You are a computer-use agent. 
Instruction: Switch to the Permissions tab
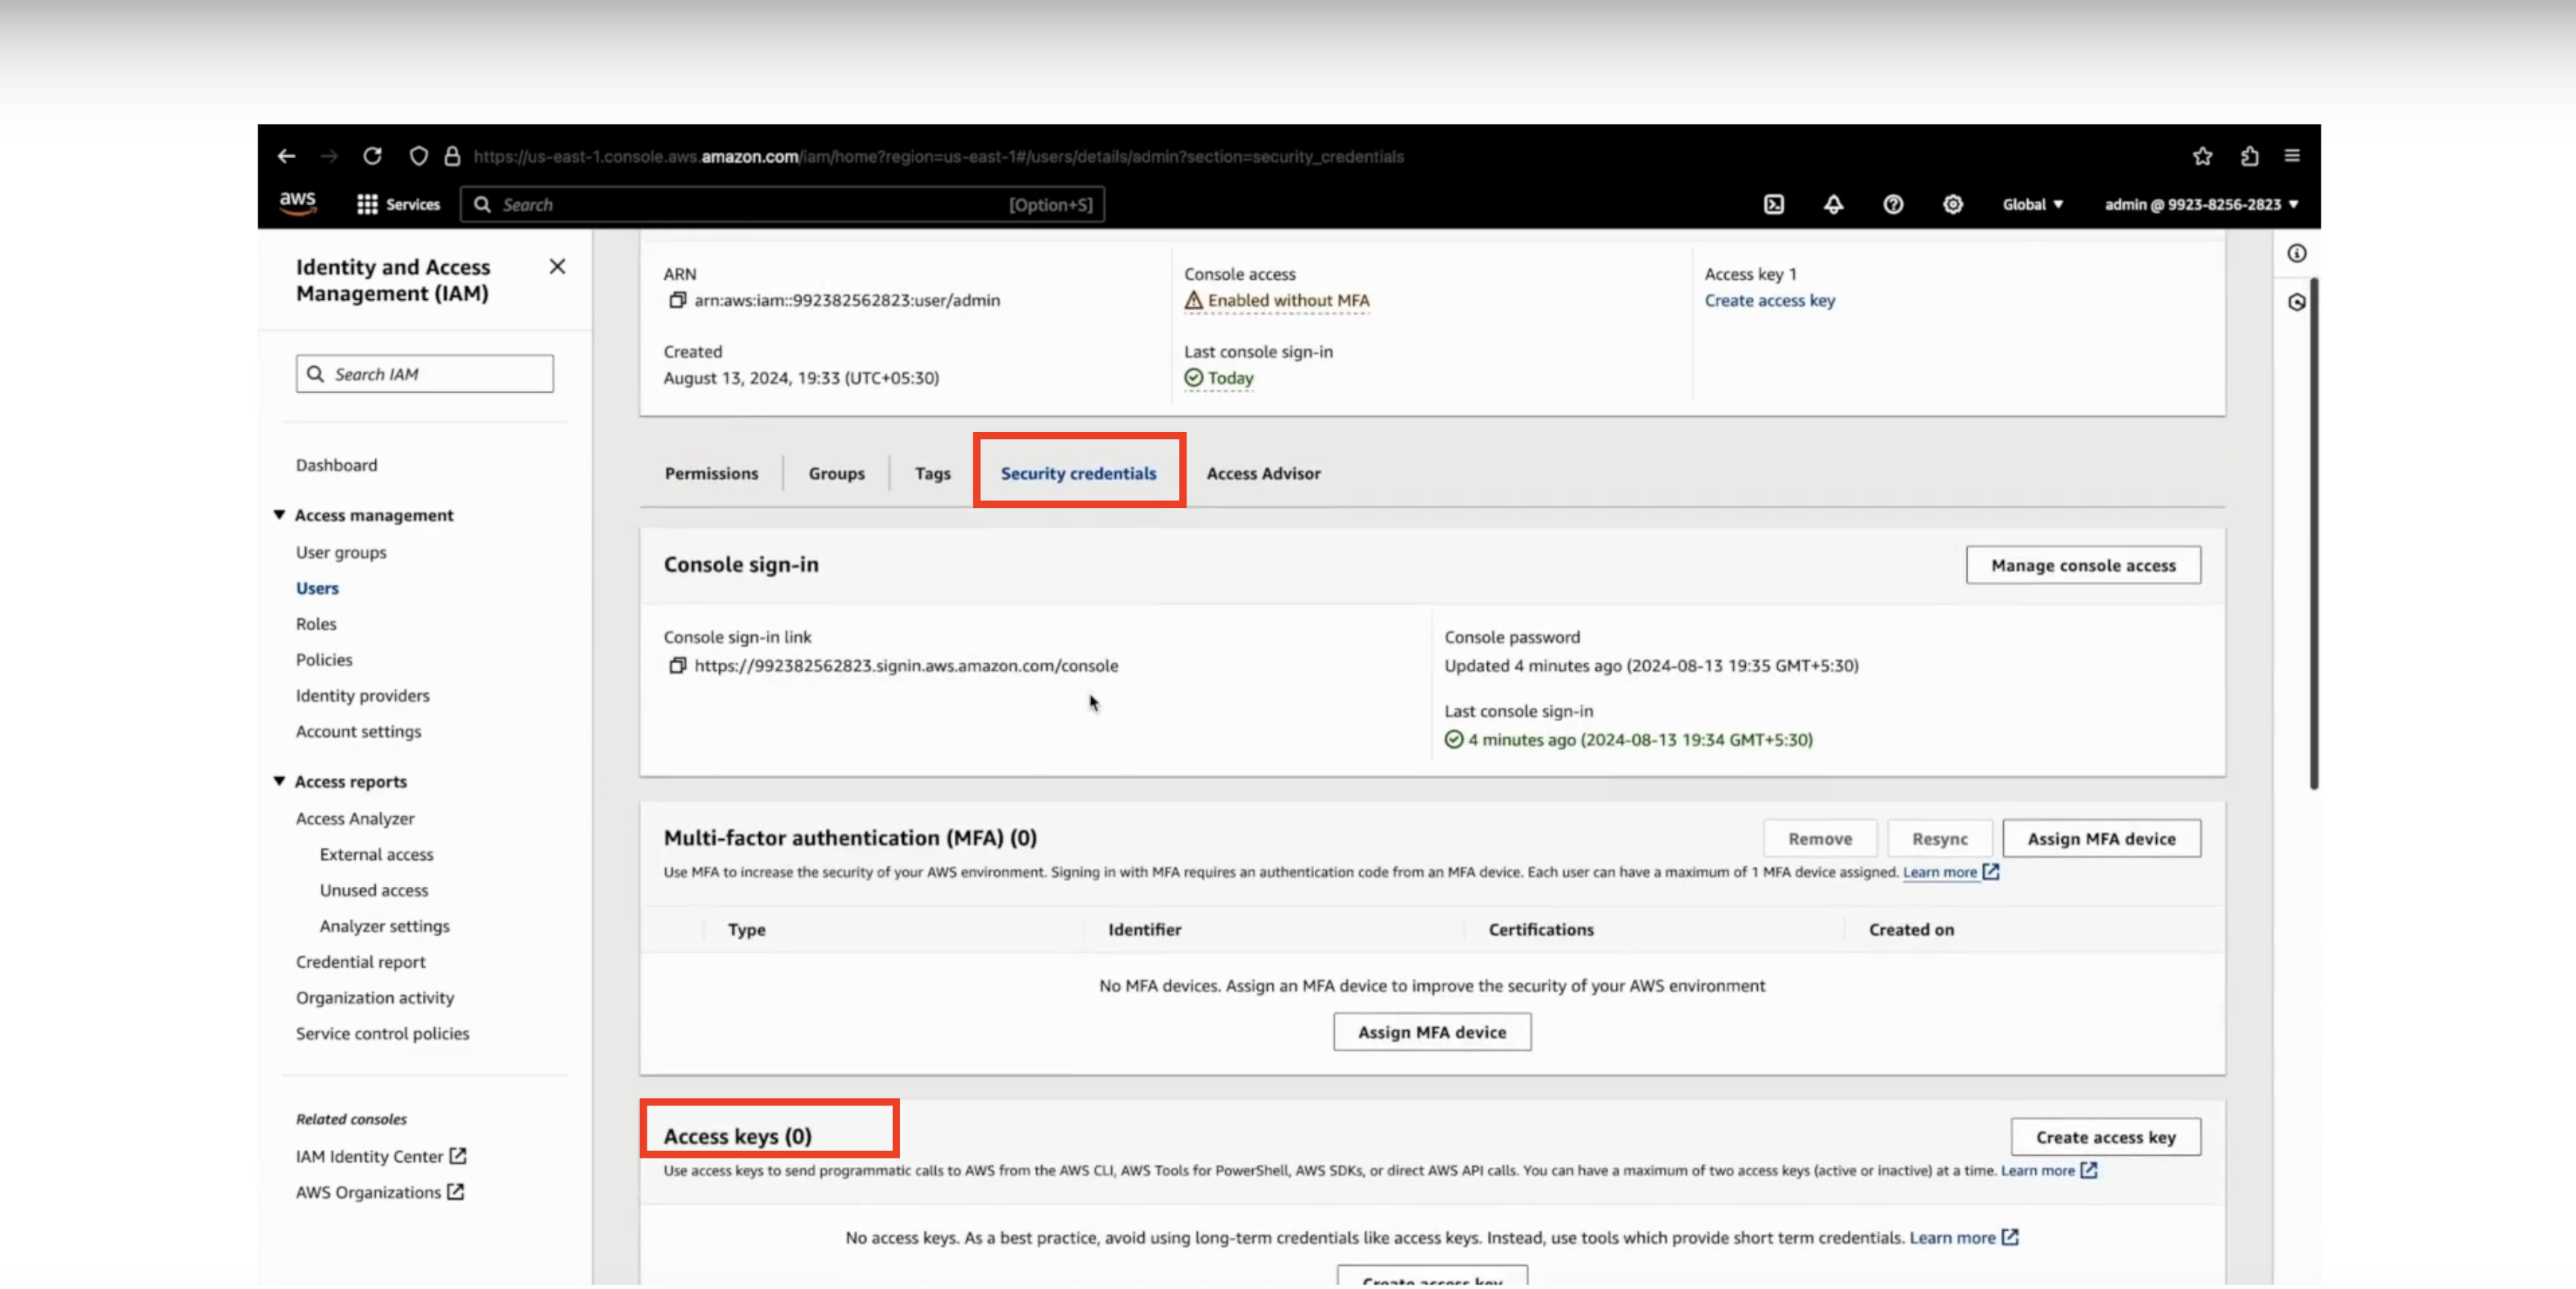[x=711, y=473]
